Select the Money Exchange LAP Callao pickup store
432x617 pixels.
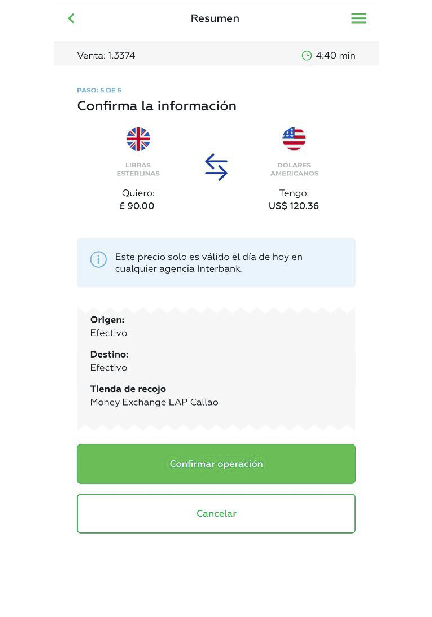click(154, 402)
